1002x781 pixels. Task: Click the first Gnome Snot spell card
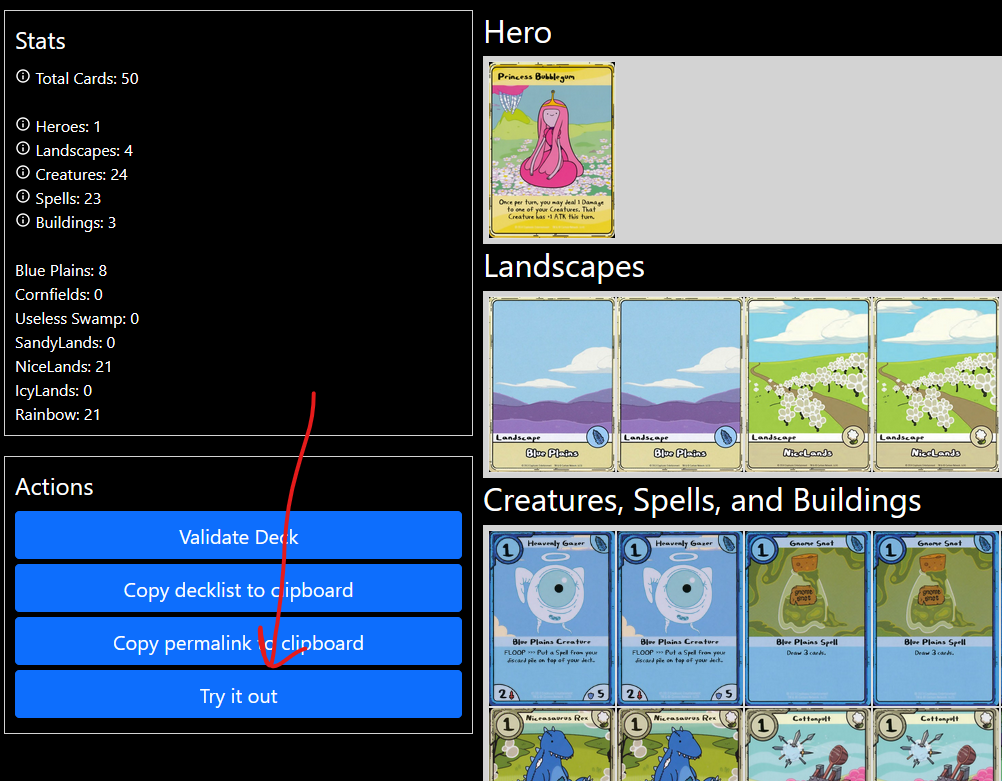coord(808,618)
